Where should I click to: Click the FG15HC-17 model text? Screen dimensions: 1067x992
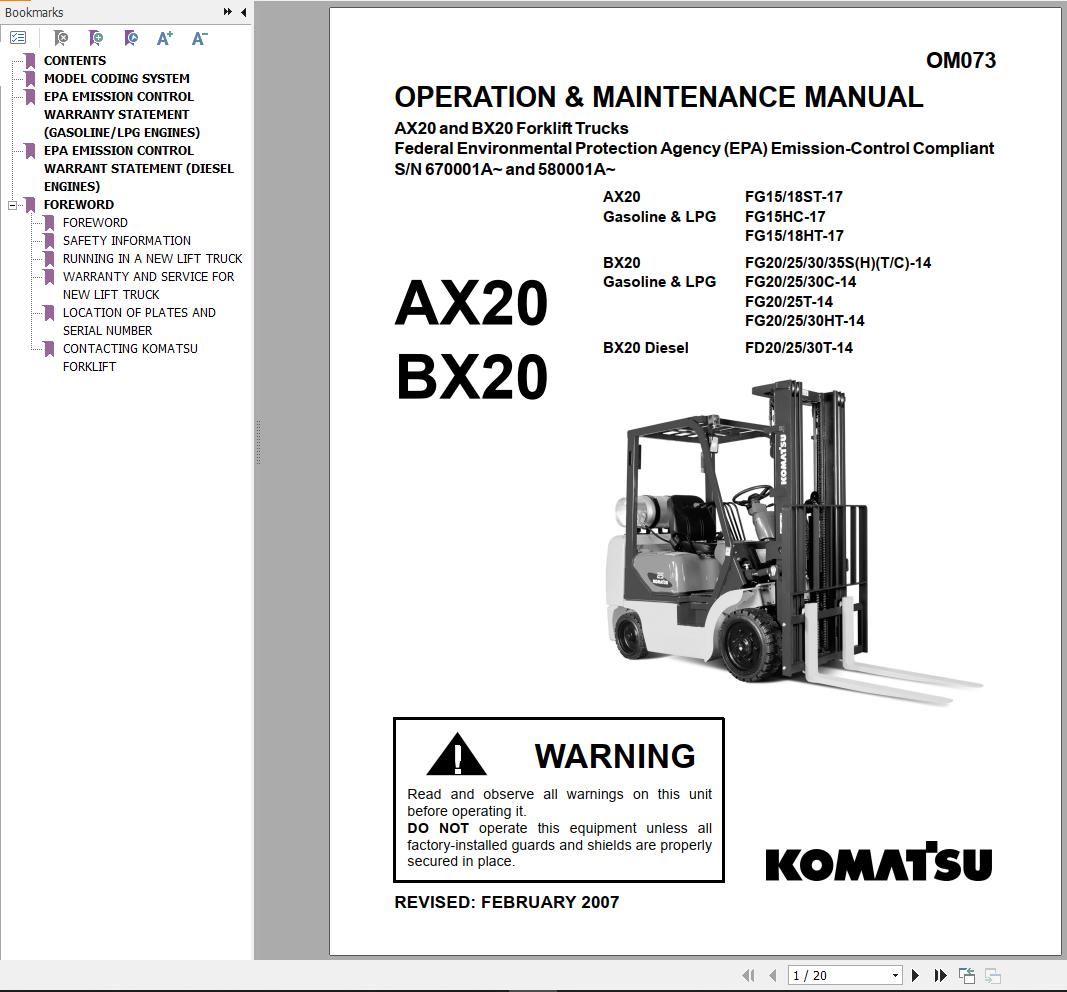tap(785, 217)
